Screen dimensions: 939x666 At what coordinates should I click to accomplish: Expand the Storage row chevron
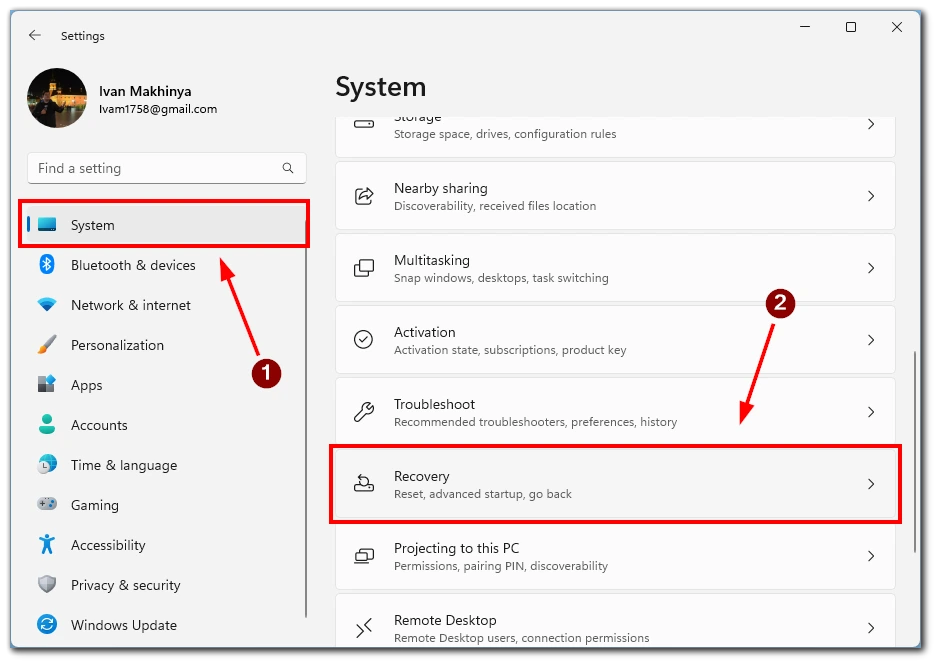point(871,124)
